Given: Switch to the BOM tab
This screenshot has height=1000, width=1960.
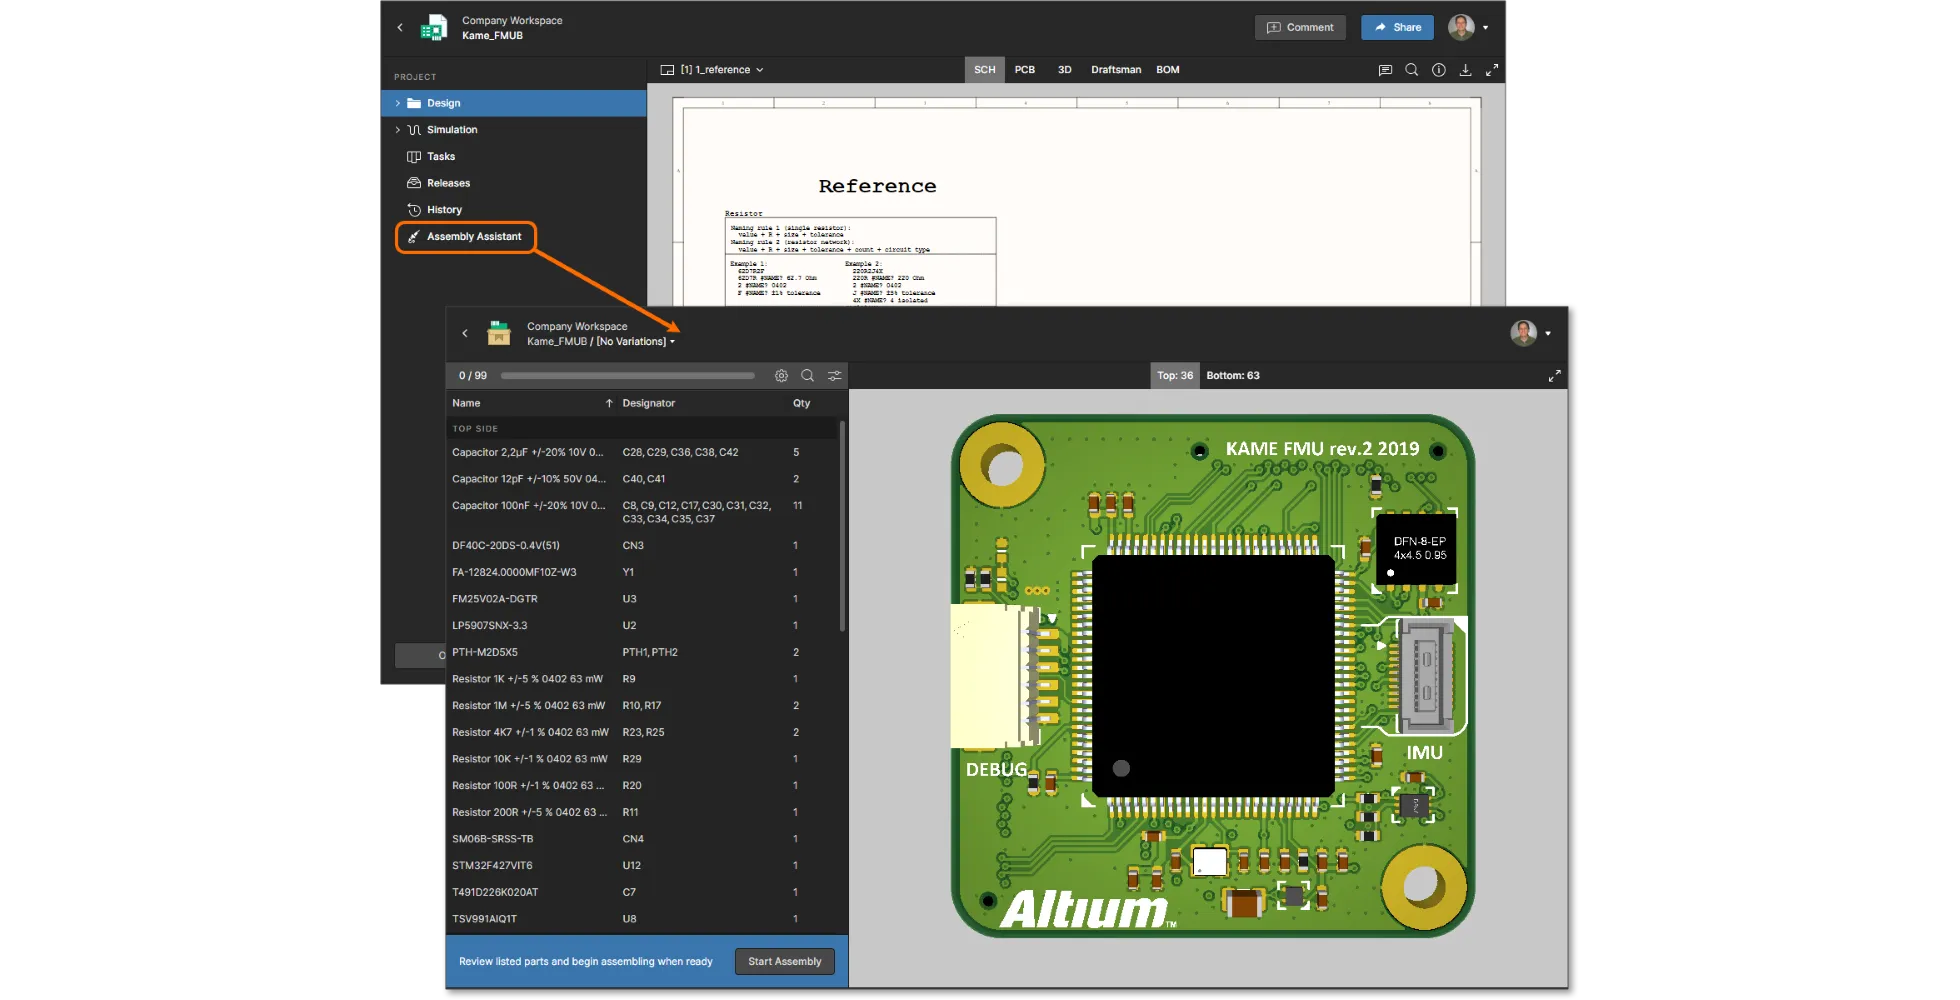Looking at the screenshot, I should click(1168, 70).
